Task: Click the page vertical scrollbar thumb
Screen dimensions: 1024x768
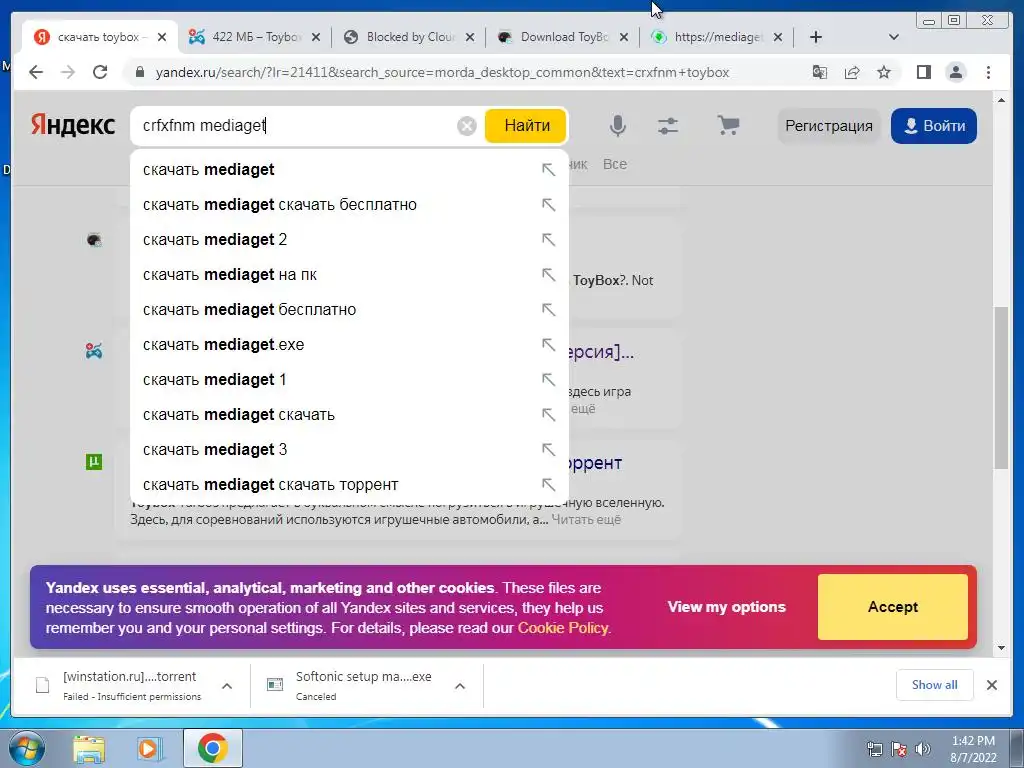Action: [x=1001, y=387]
